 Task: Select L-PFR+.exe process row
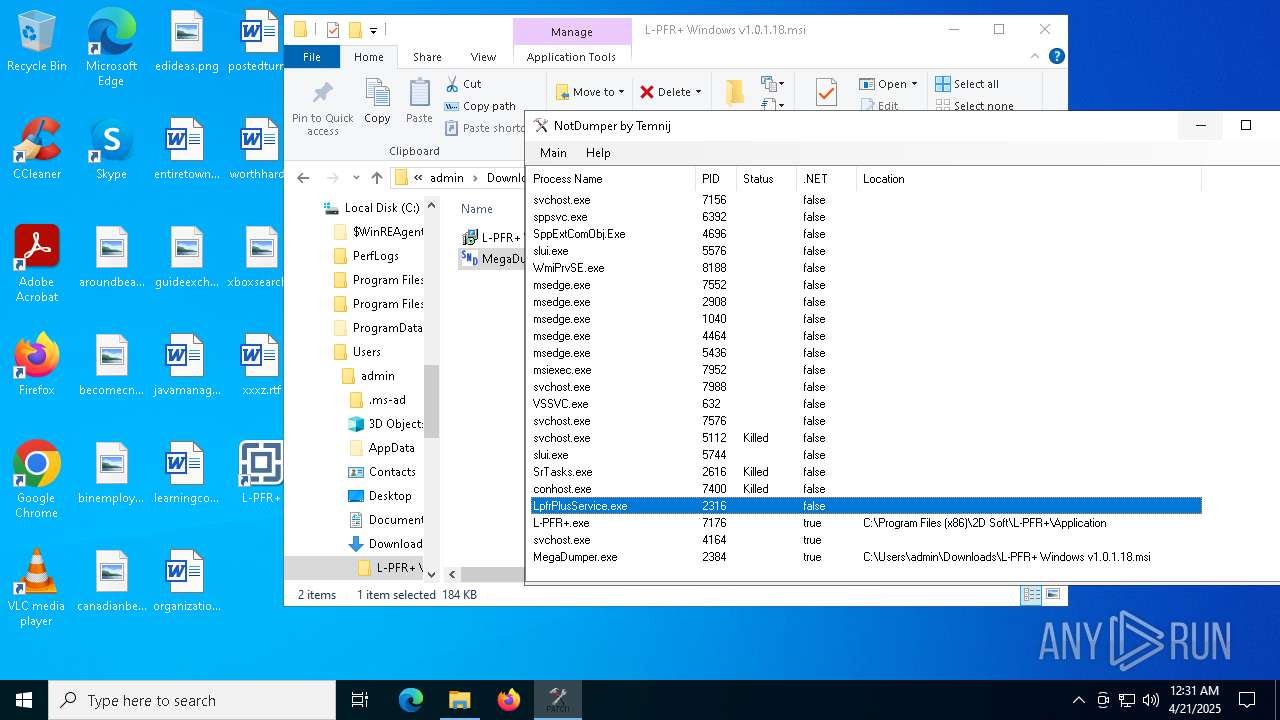click(866, 523)
